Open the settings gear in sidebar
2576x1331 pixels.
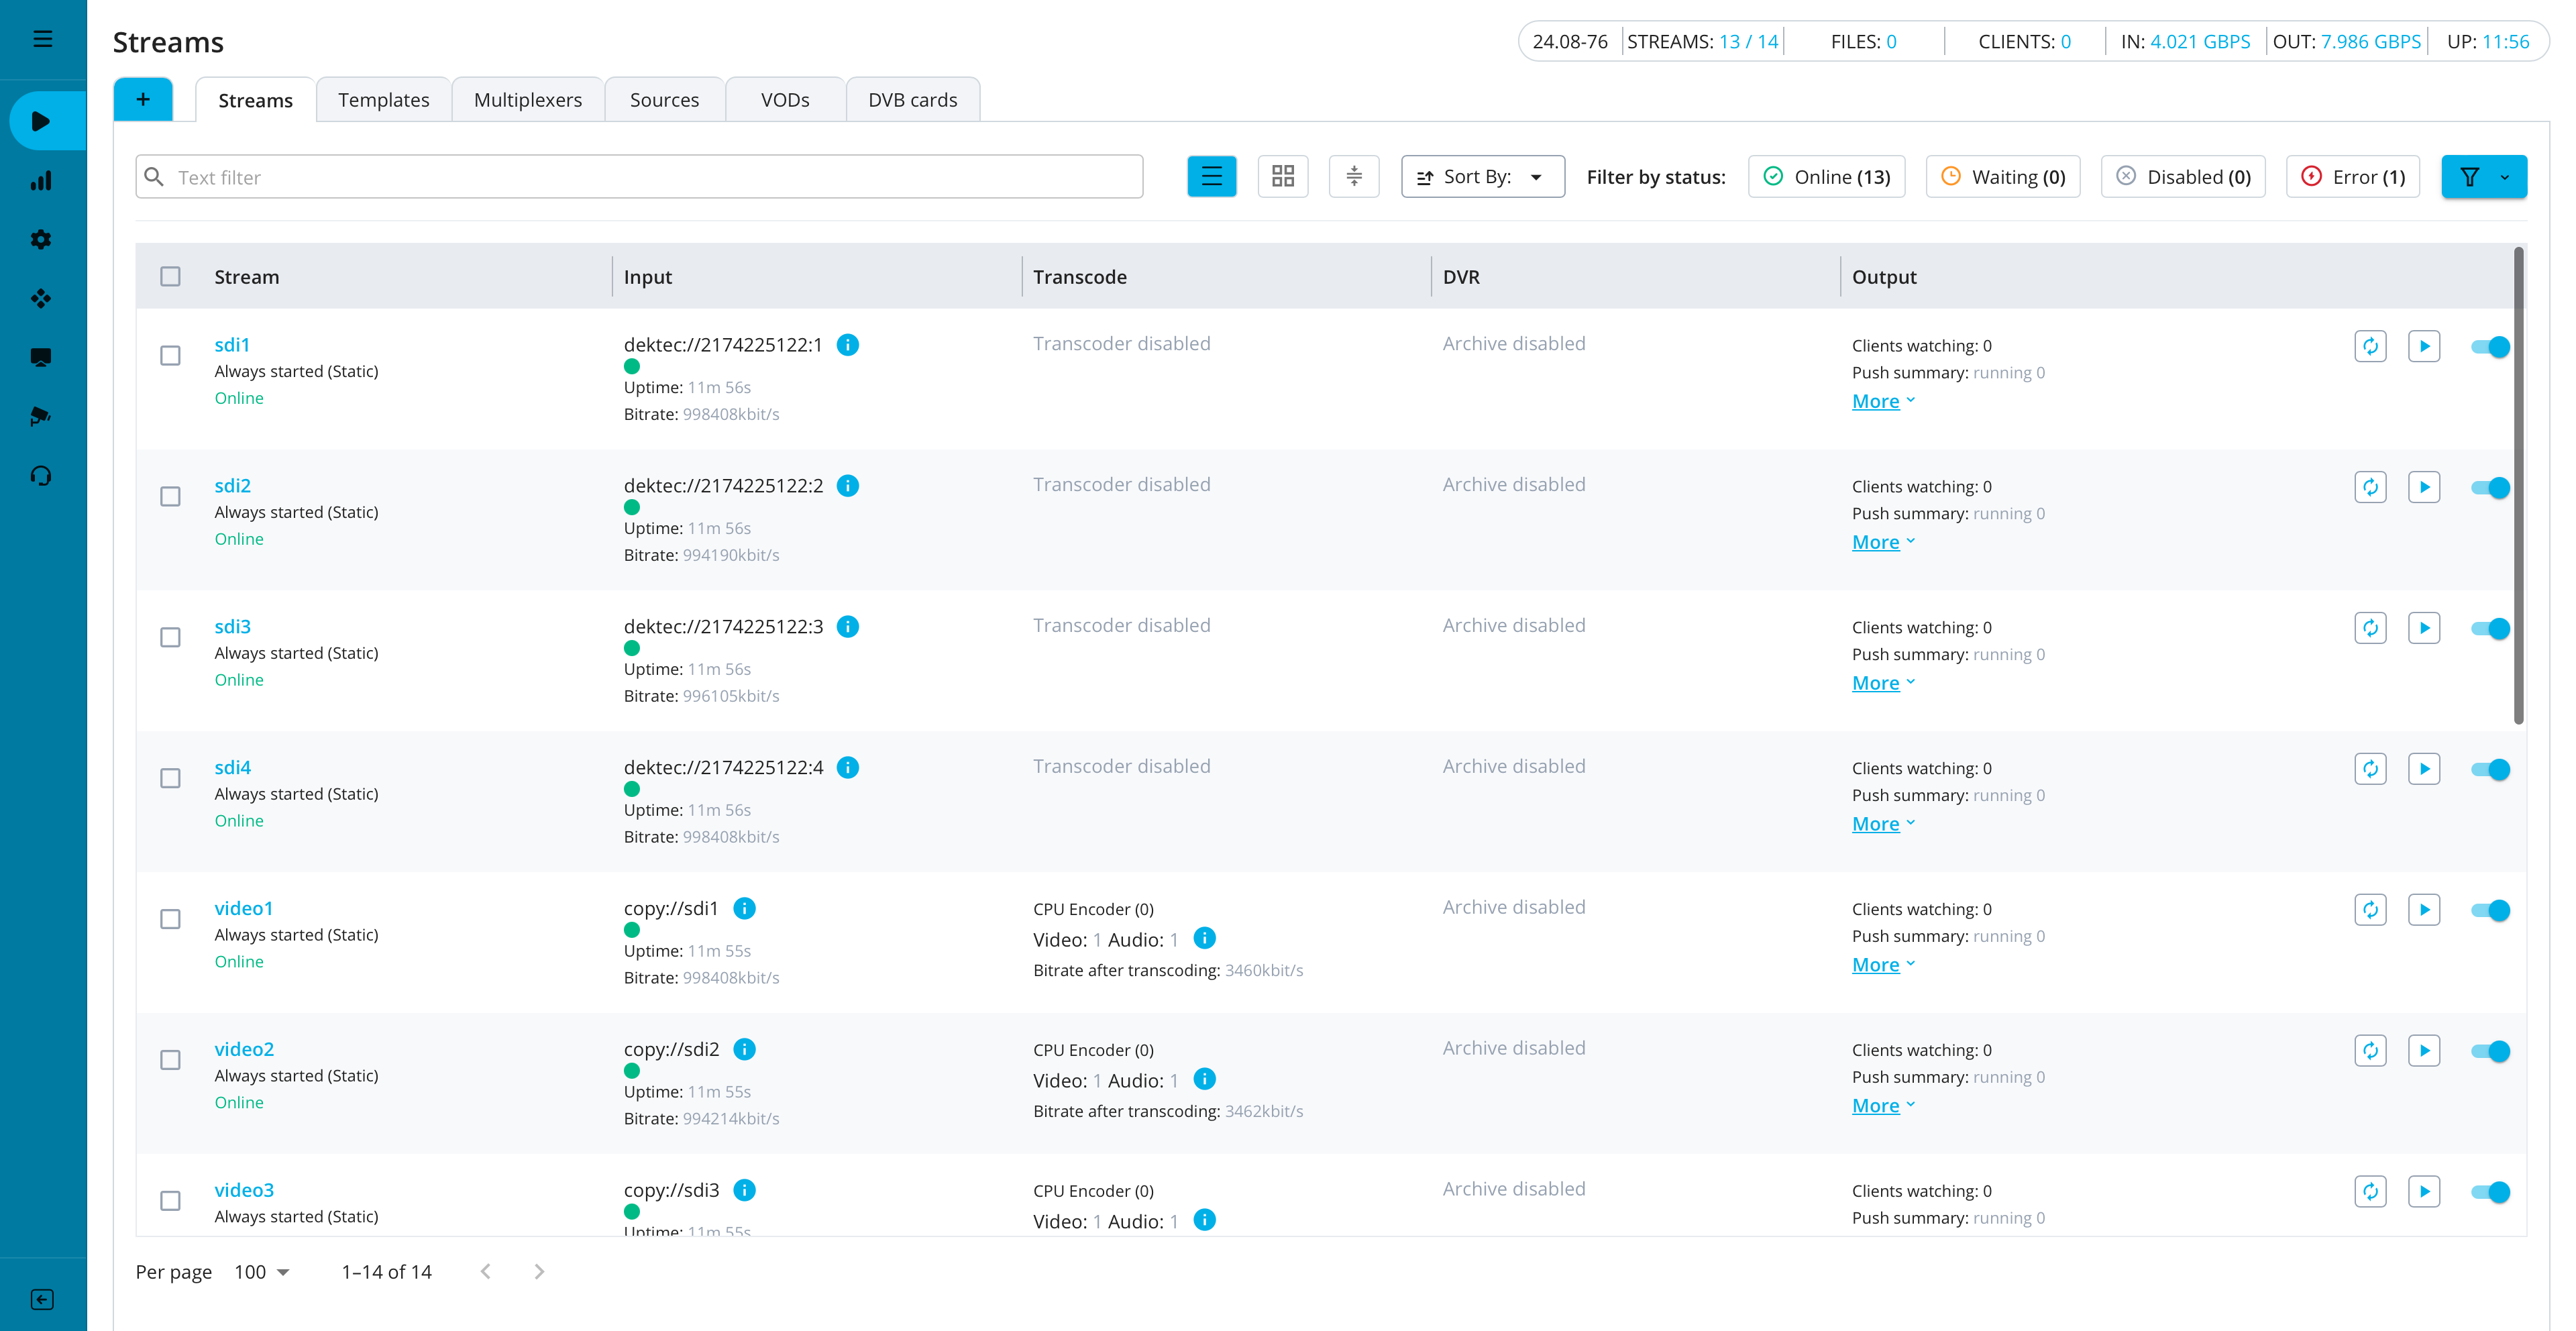coord(41,239)
